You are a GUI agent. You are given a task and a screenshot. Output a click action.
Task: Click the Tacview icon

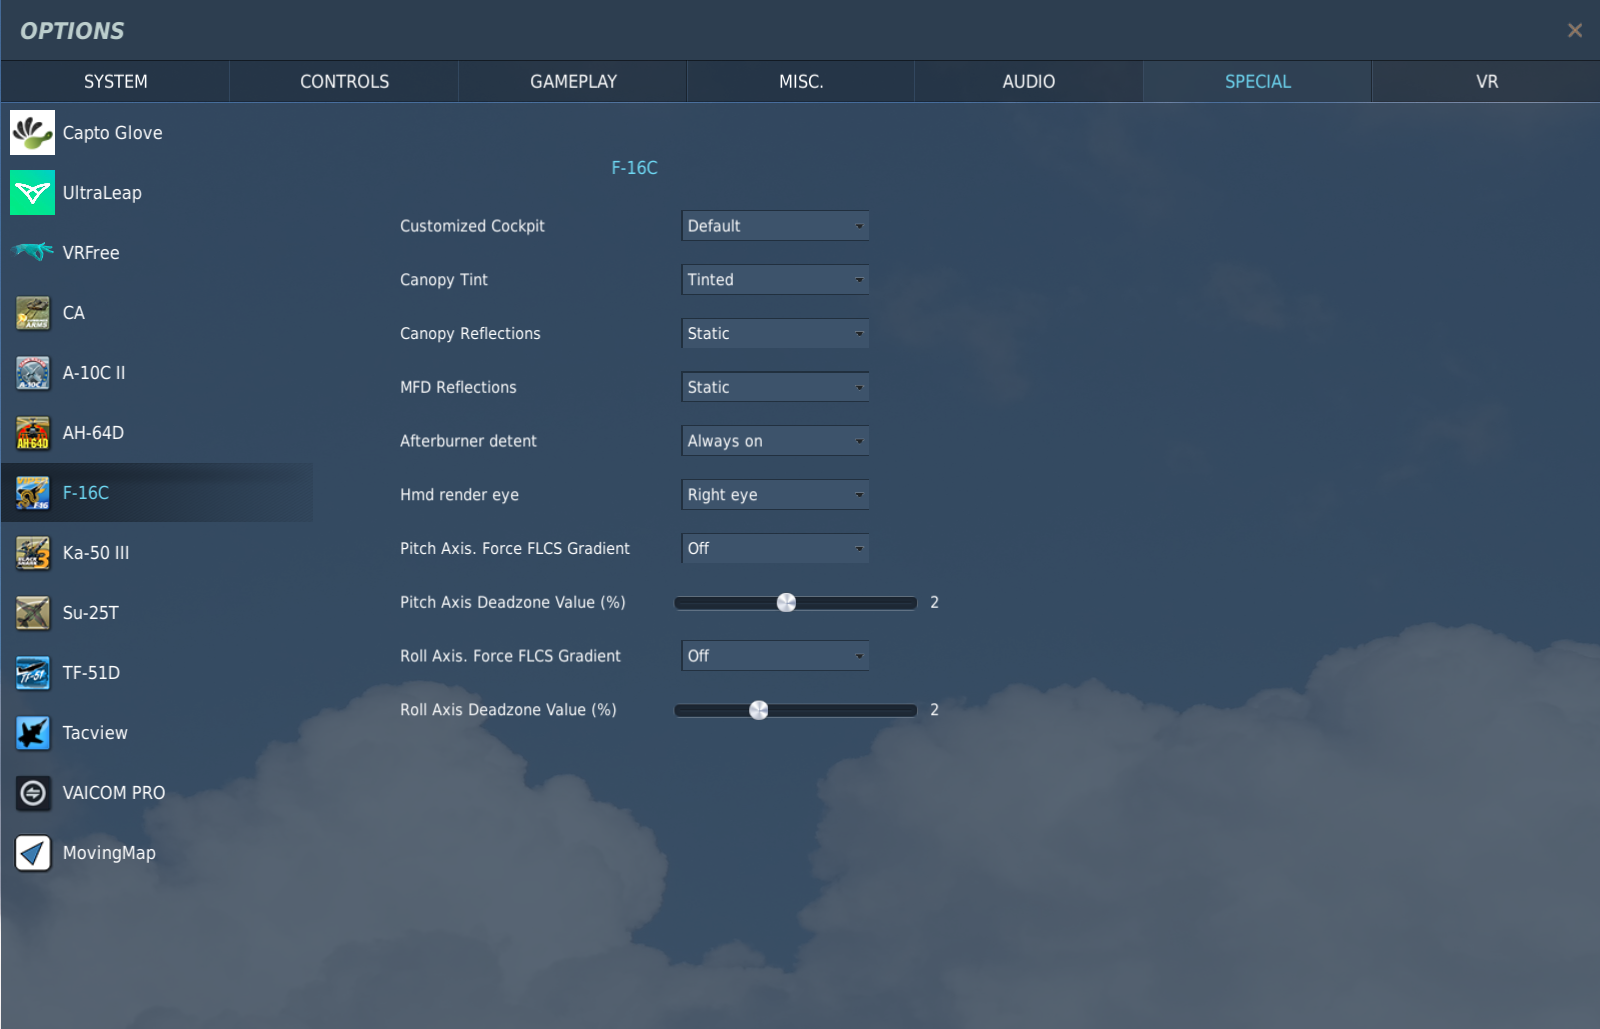pos(32,732)
